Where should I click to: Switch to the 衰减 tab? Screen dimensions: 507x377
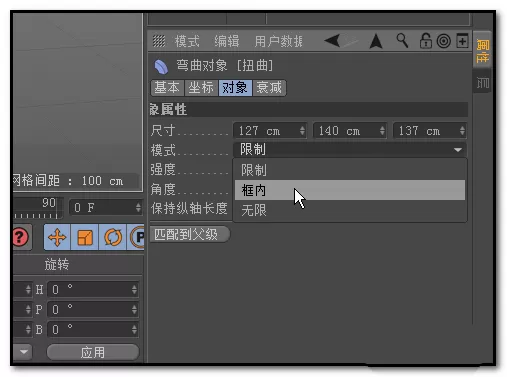click(x=269, y=88)
